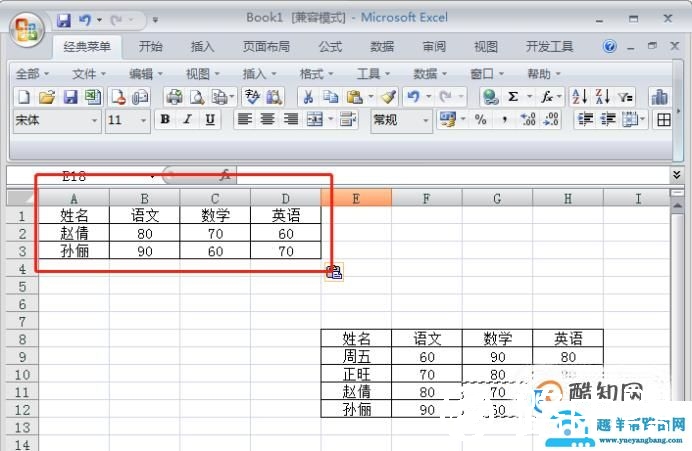
Task: Switch to the 开始 ribbon tab
Action: point(150,46)
